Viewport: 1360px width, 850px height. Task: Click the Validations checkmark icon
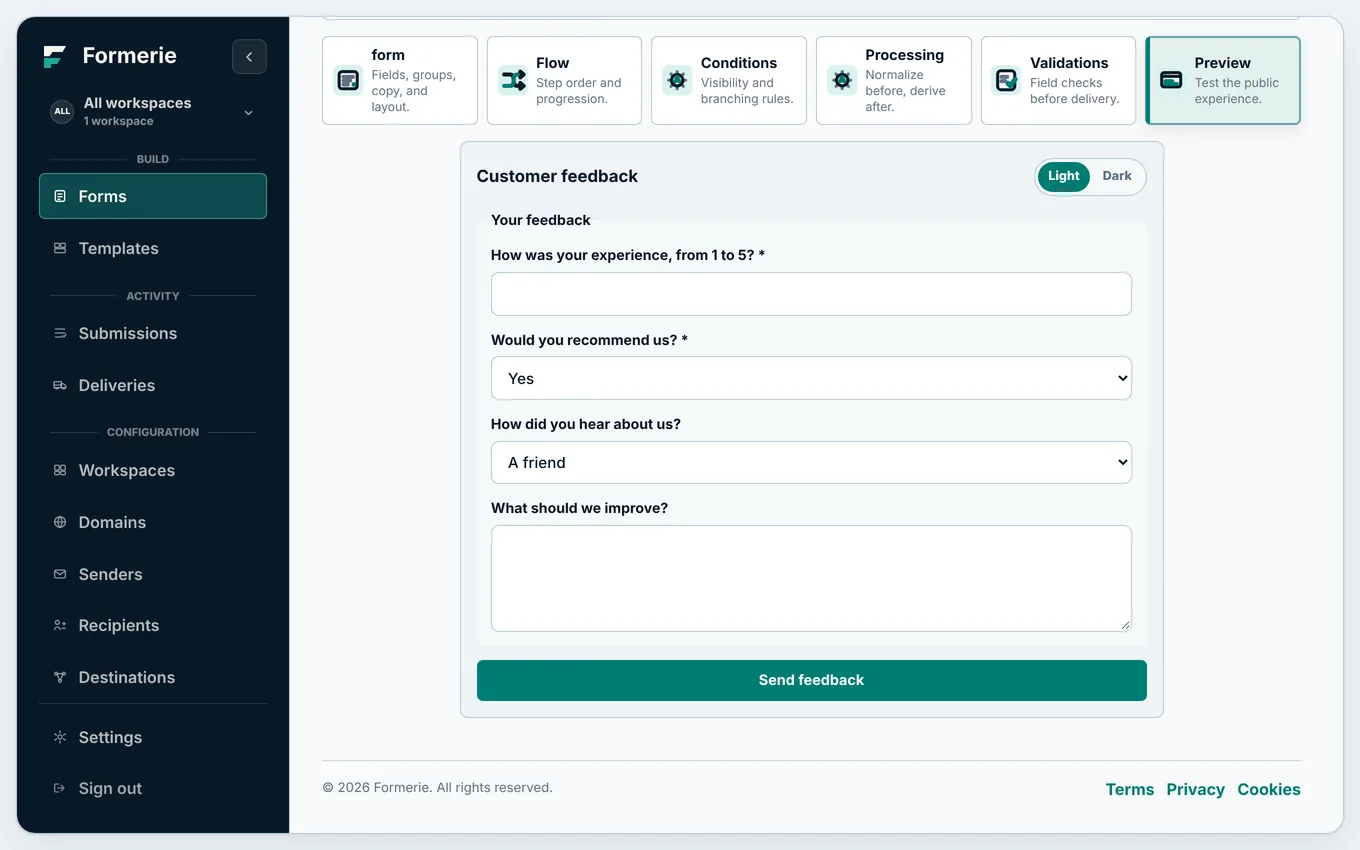[1006, 80]
